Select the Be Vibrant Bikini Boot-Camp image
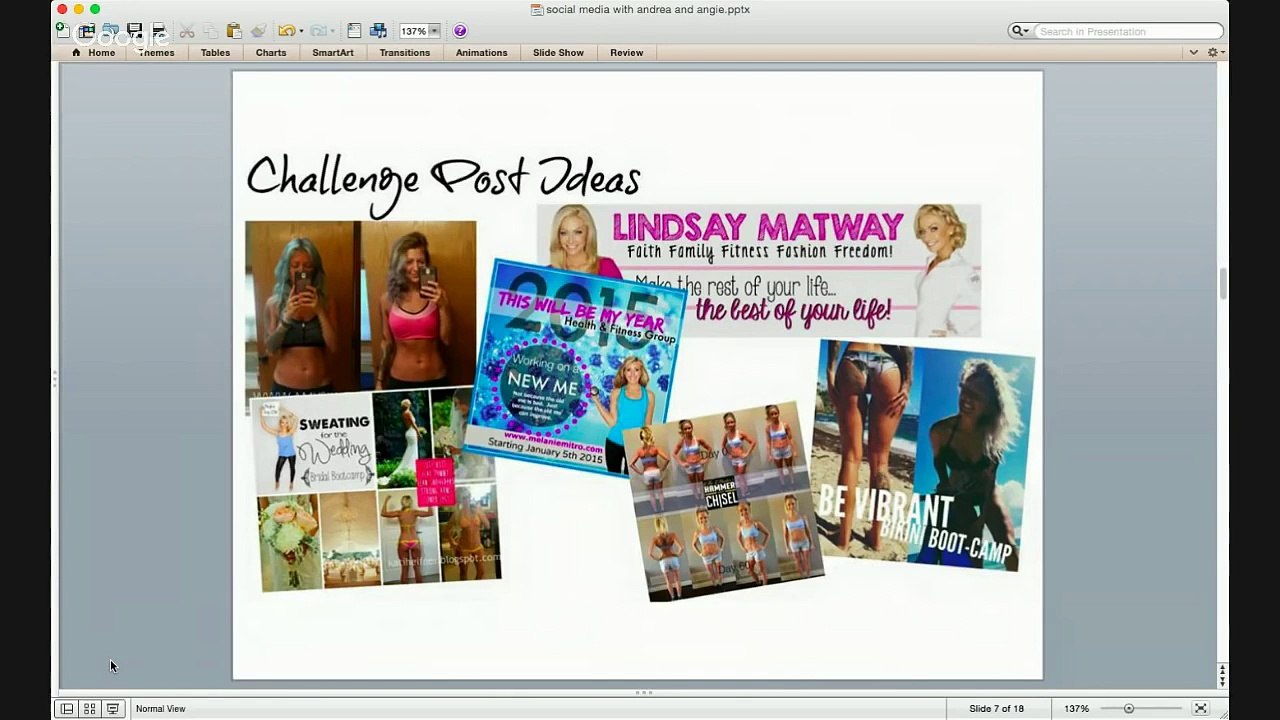Image resolution: width=1280 pixels, height=720 pixels. (x=922, y=455)
